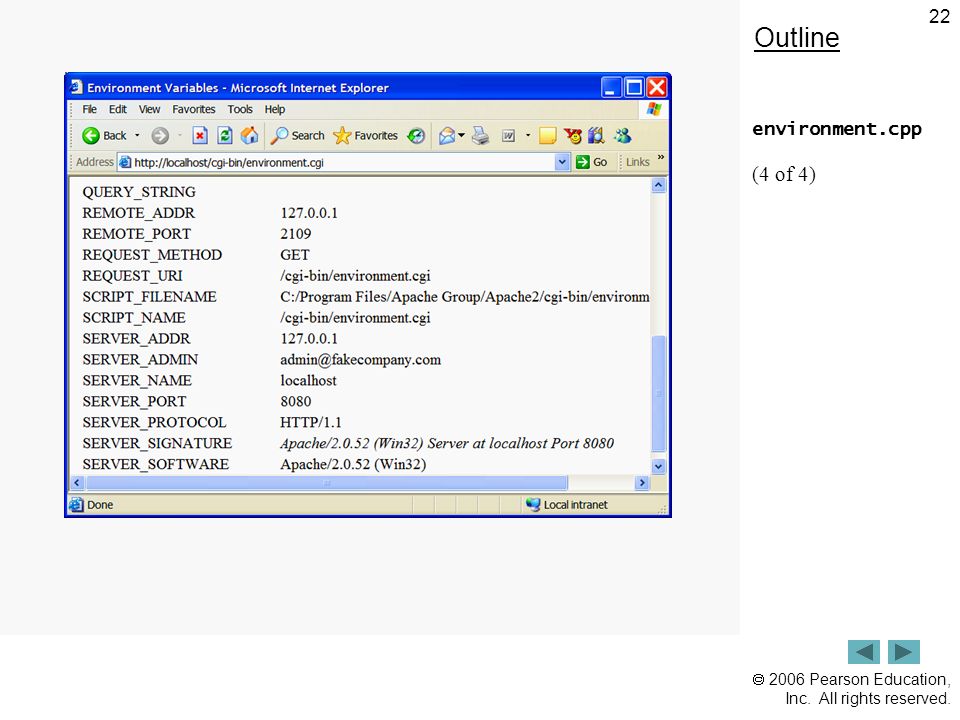
Task: Expand the Edit with Word dropdown arrow
Action: coord(528,135)
